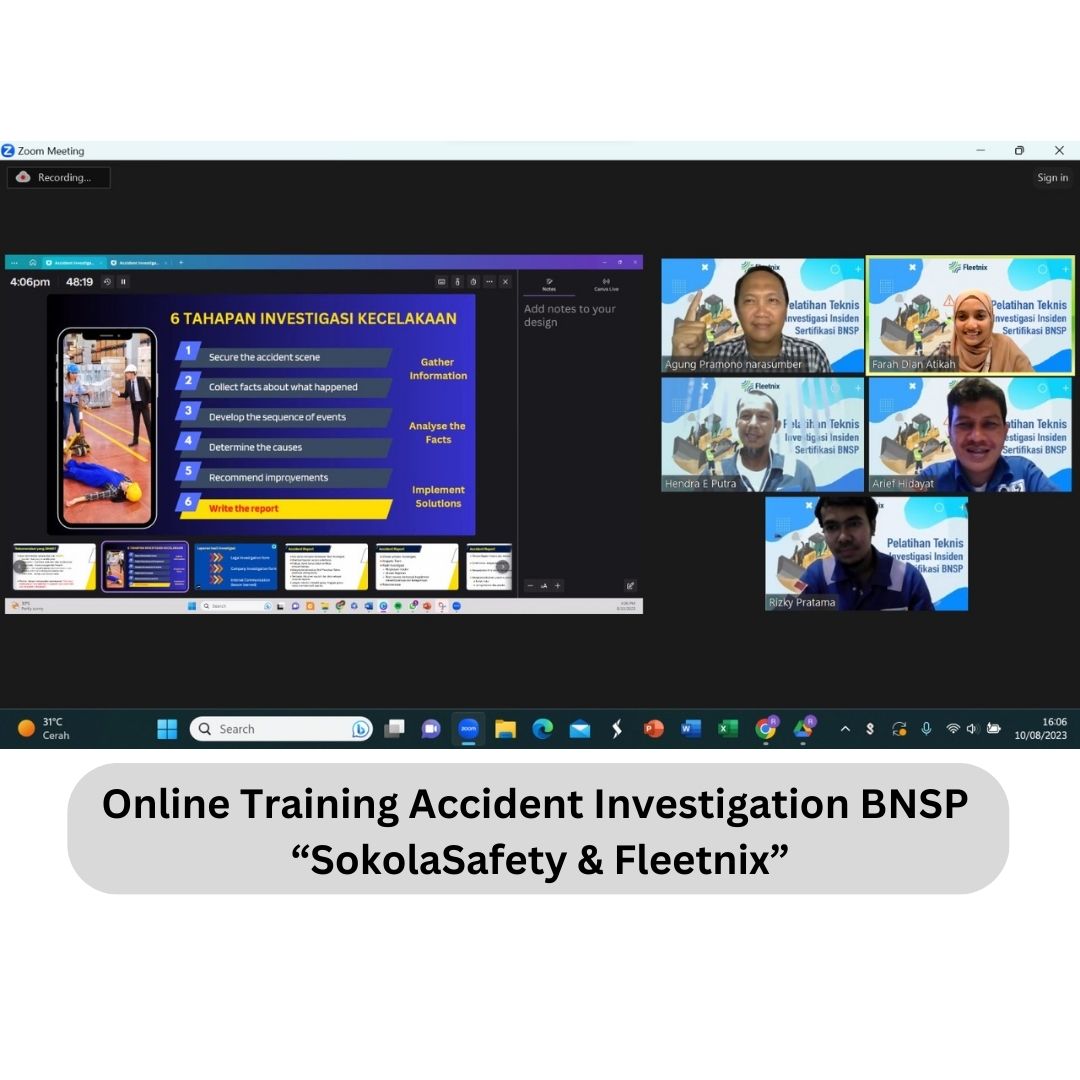Show previous slide thumbnails with the left arrow

point(20,566)
